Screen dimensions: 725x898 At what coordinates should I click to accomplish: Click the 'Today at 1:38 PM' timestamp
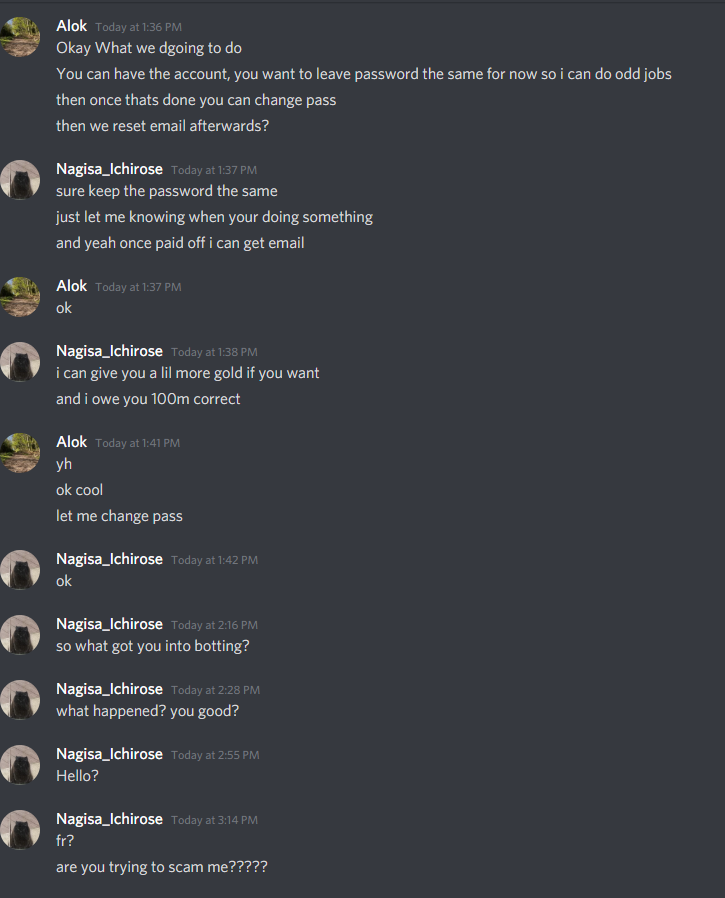(x=214, y=352)
